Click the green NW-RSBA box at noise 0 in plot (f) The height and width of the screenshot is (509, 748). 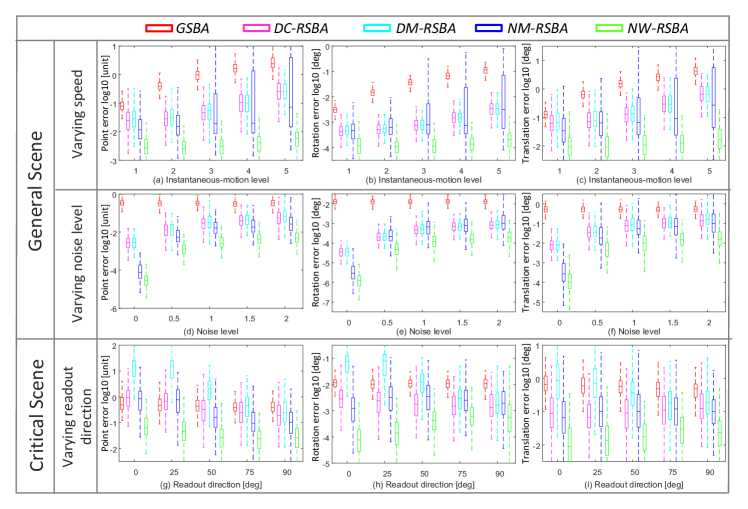click(x=569, y=281)
